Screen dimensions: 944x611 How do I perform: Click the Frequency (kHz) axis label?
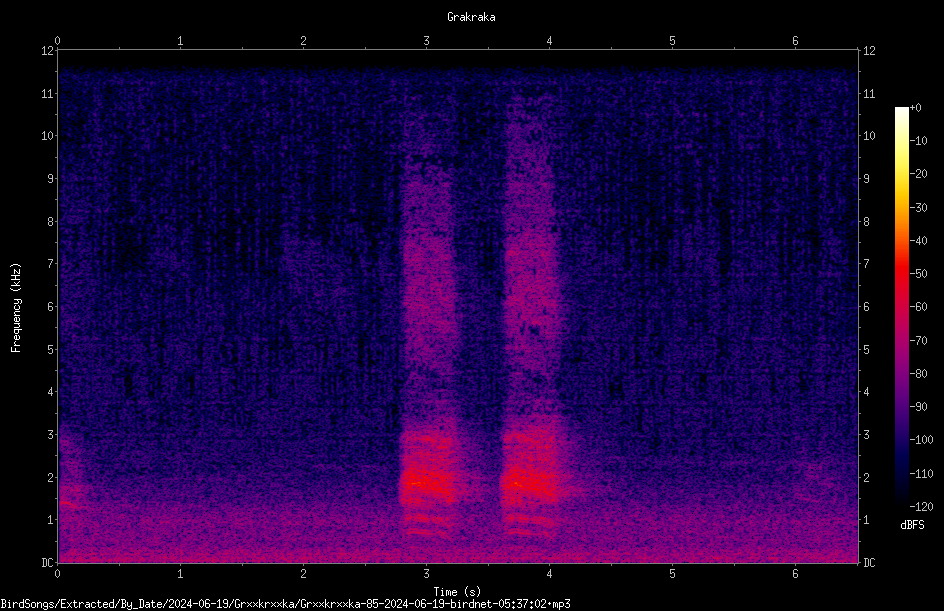tap(16, 307)
